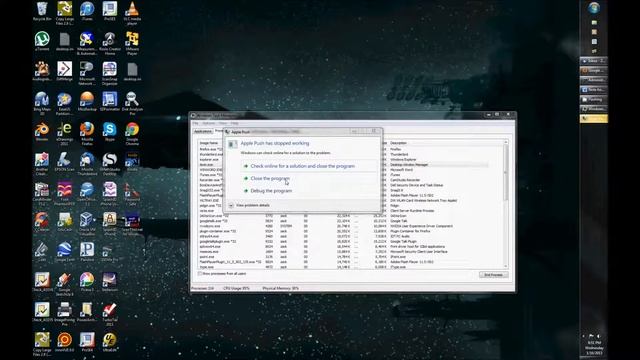This screenshot has width=640, height=360.
Task: Launch Pandora desktop shortcut
Action: (87, 252)
